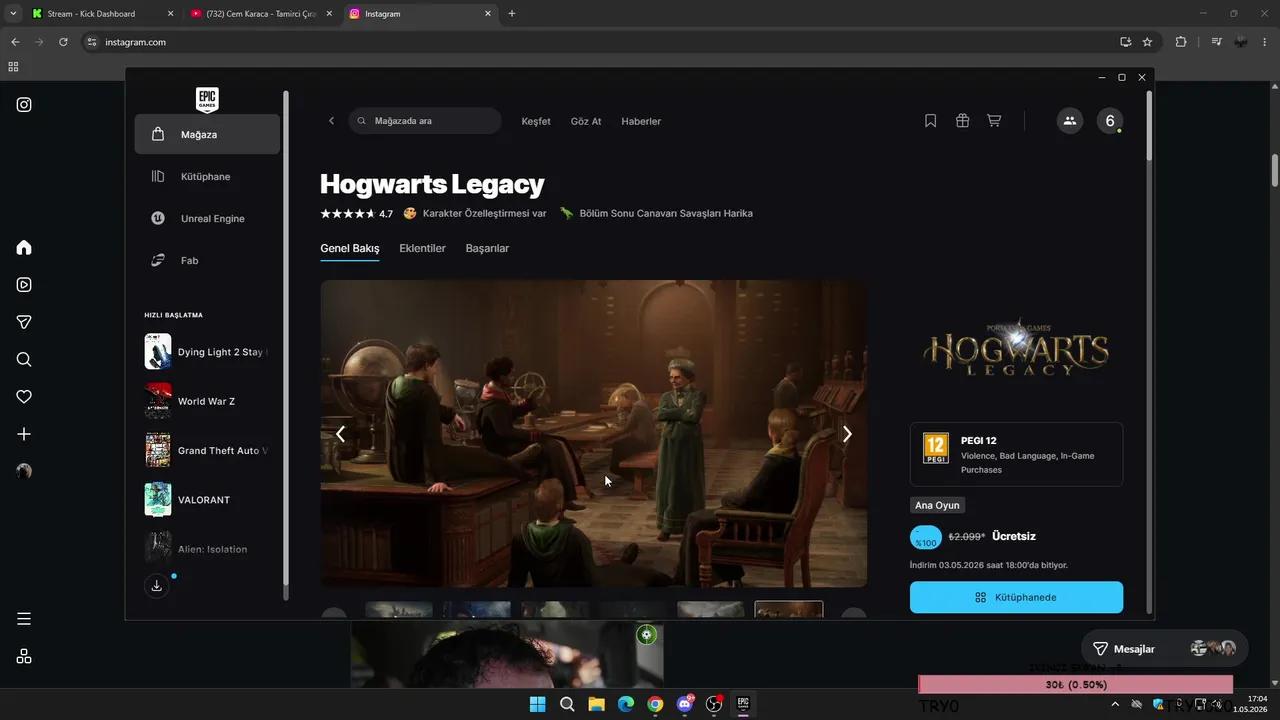Open Instagram hamburger more menu
The image size is (1280, 720).
pyautogui.click(x=24, y=619)
